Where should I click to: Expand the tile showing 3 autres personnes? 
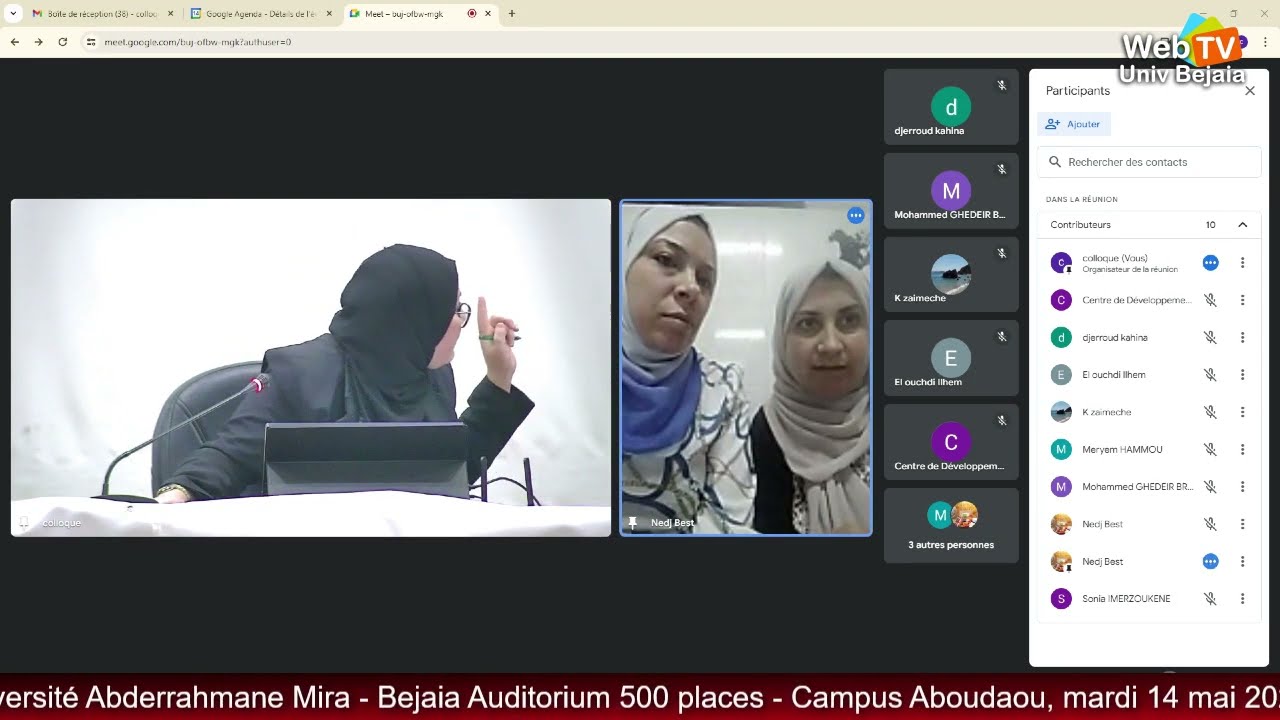point(950,525)
